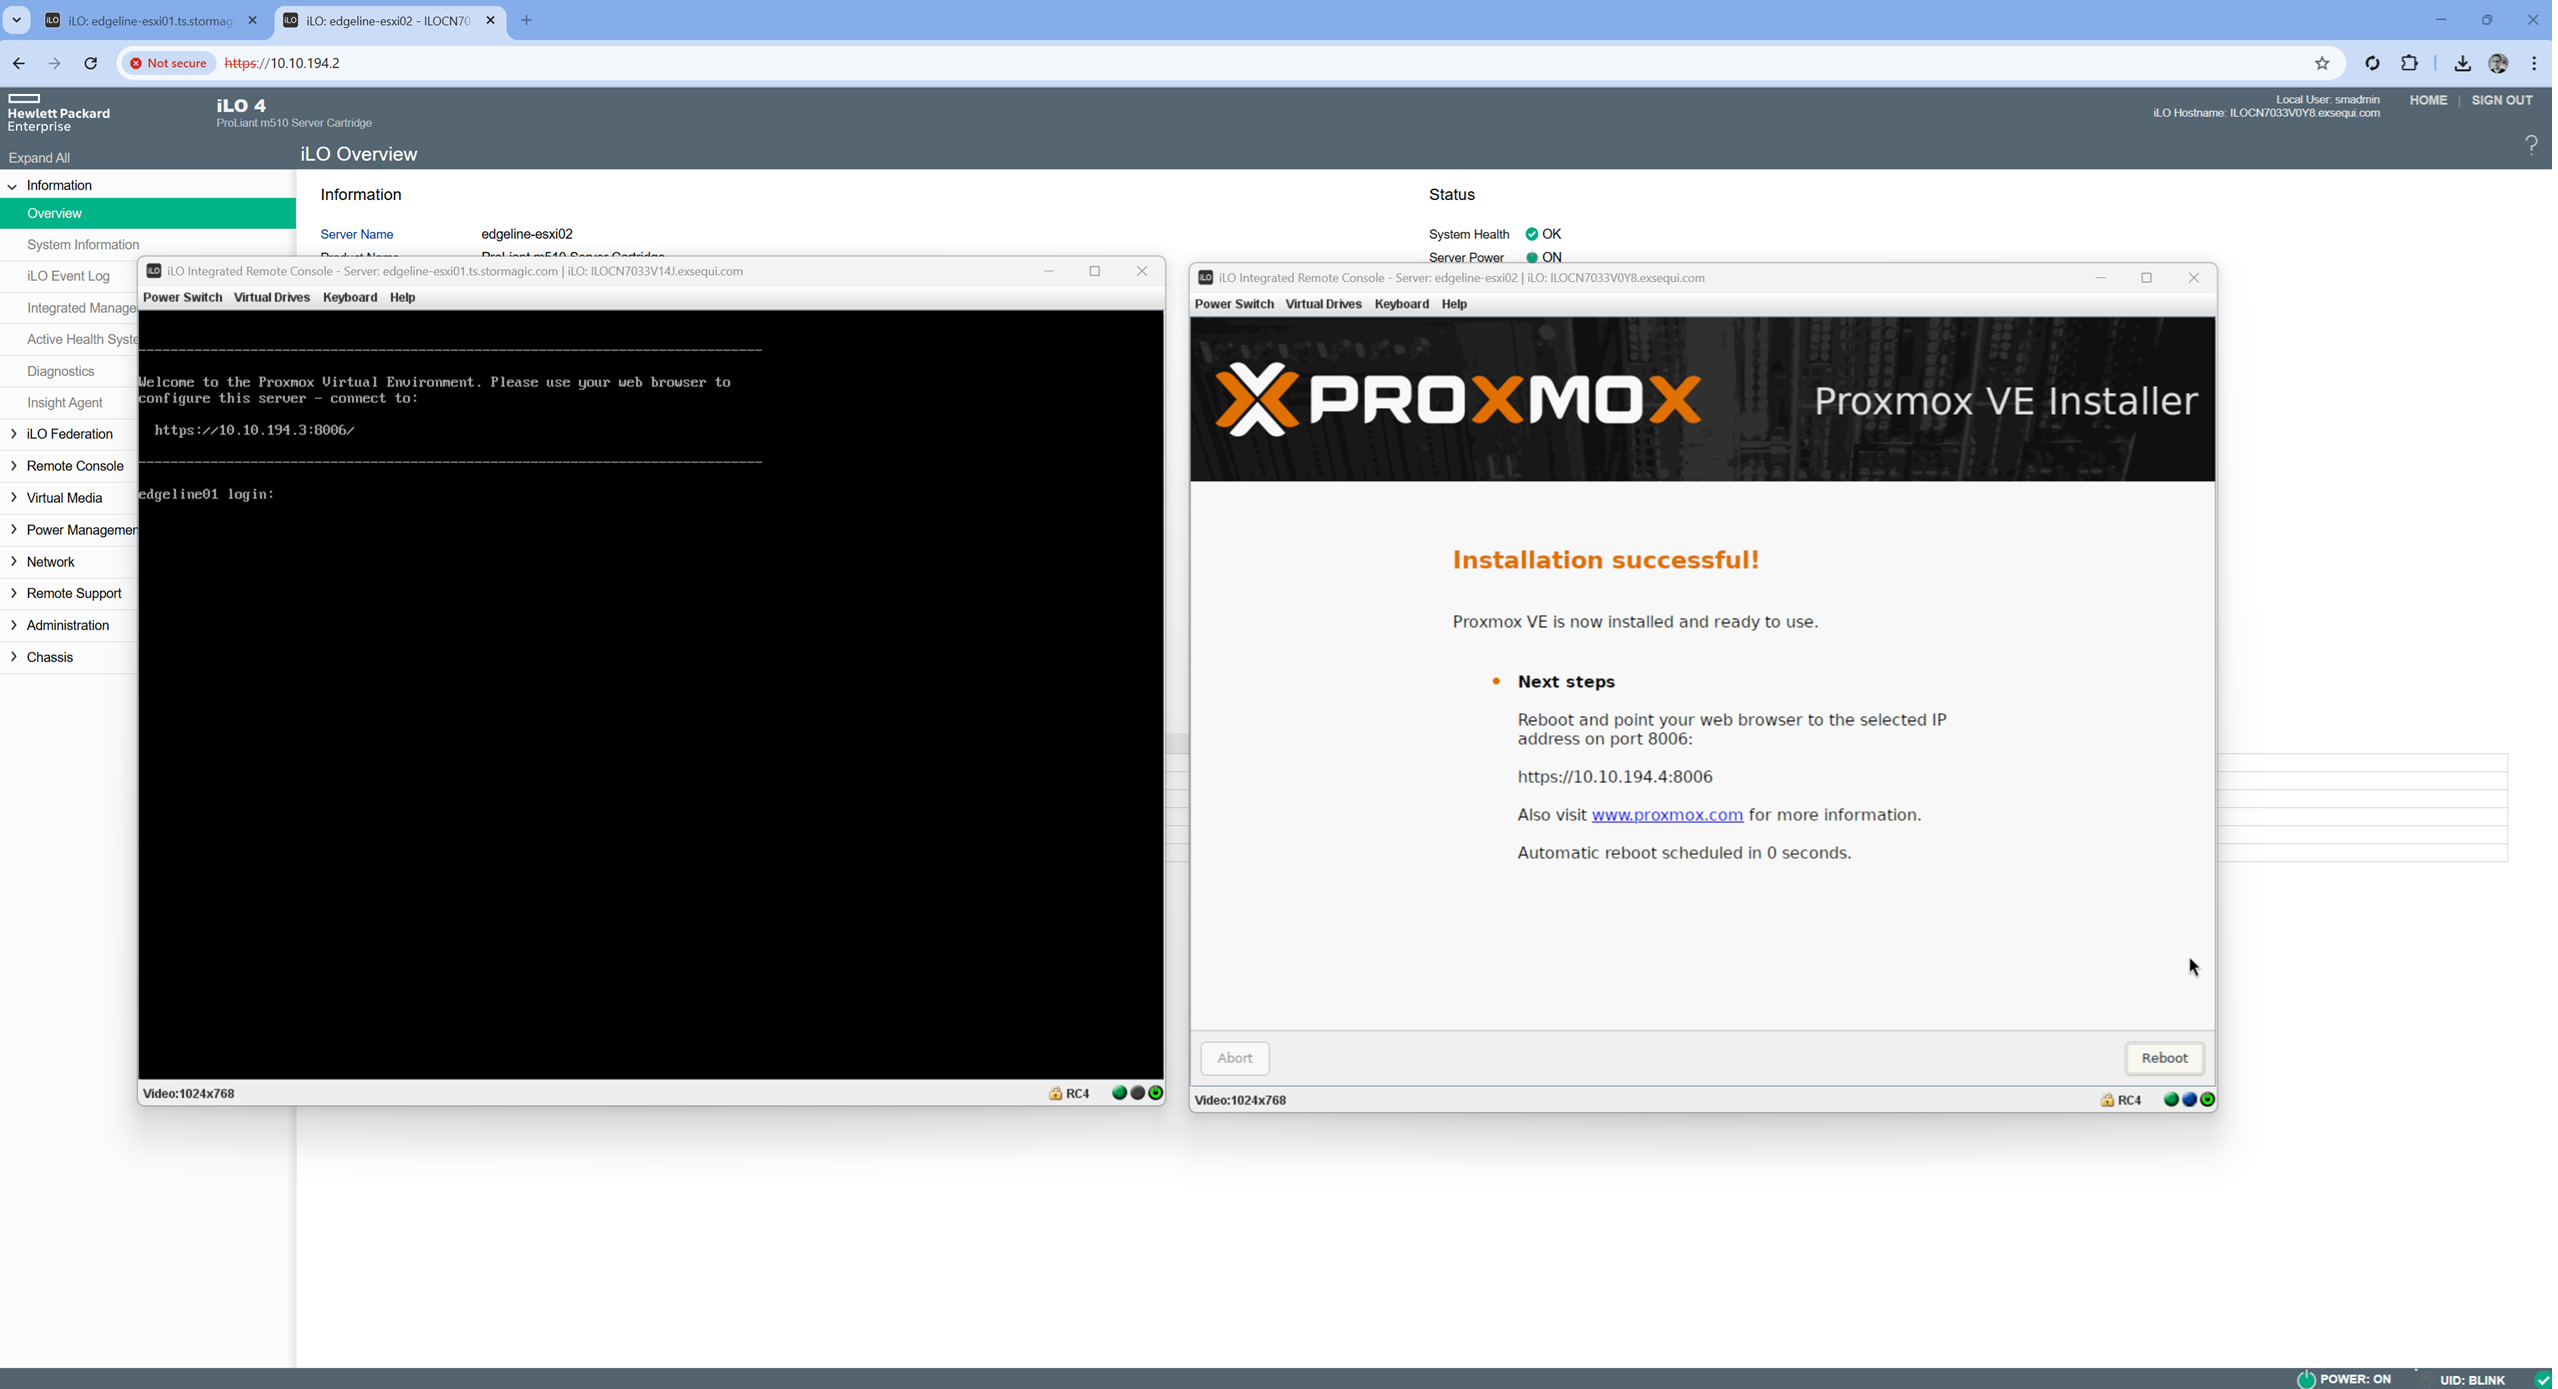Select Overview in the sidebar

pos(148,213)
